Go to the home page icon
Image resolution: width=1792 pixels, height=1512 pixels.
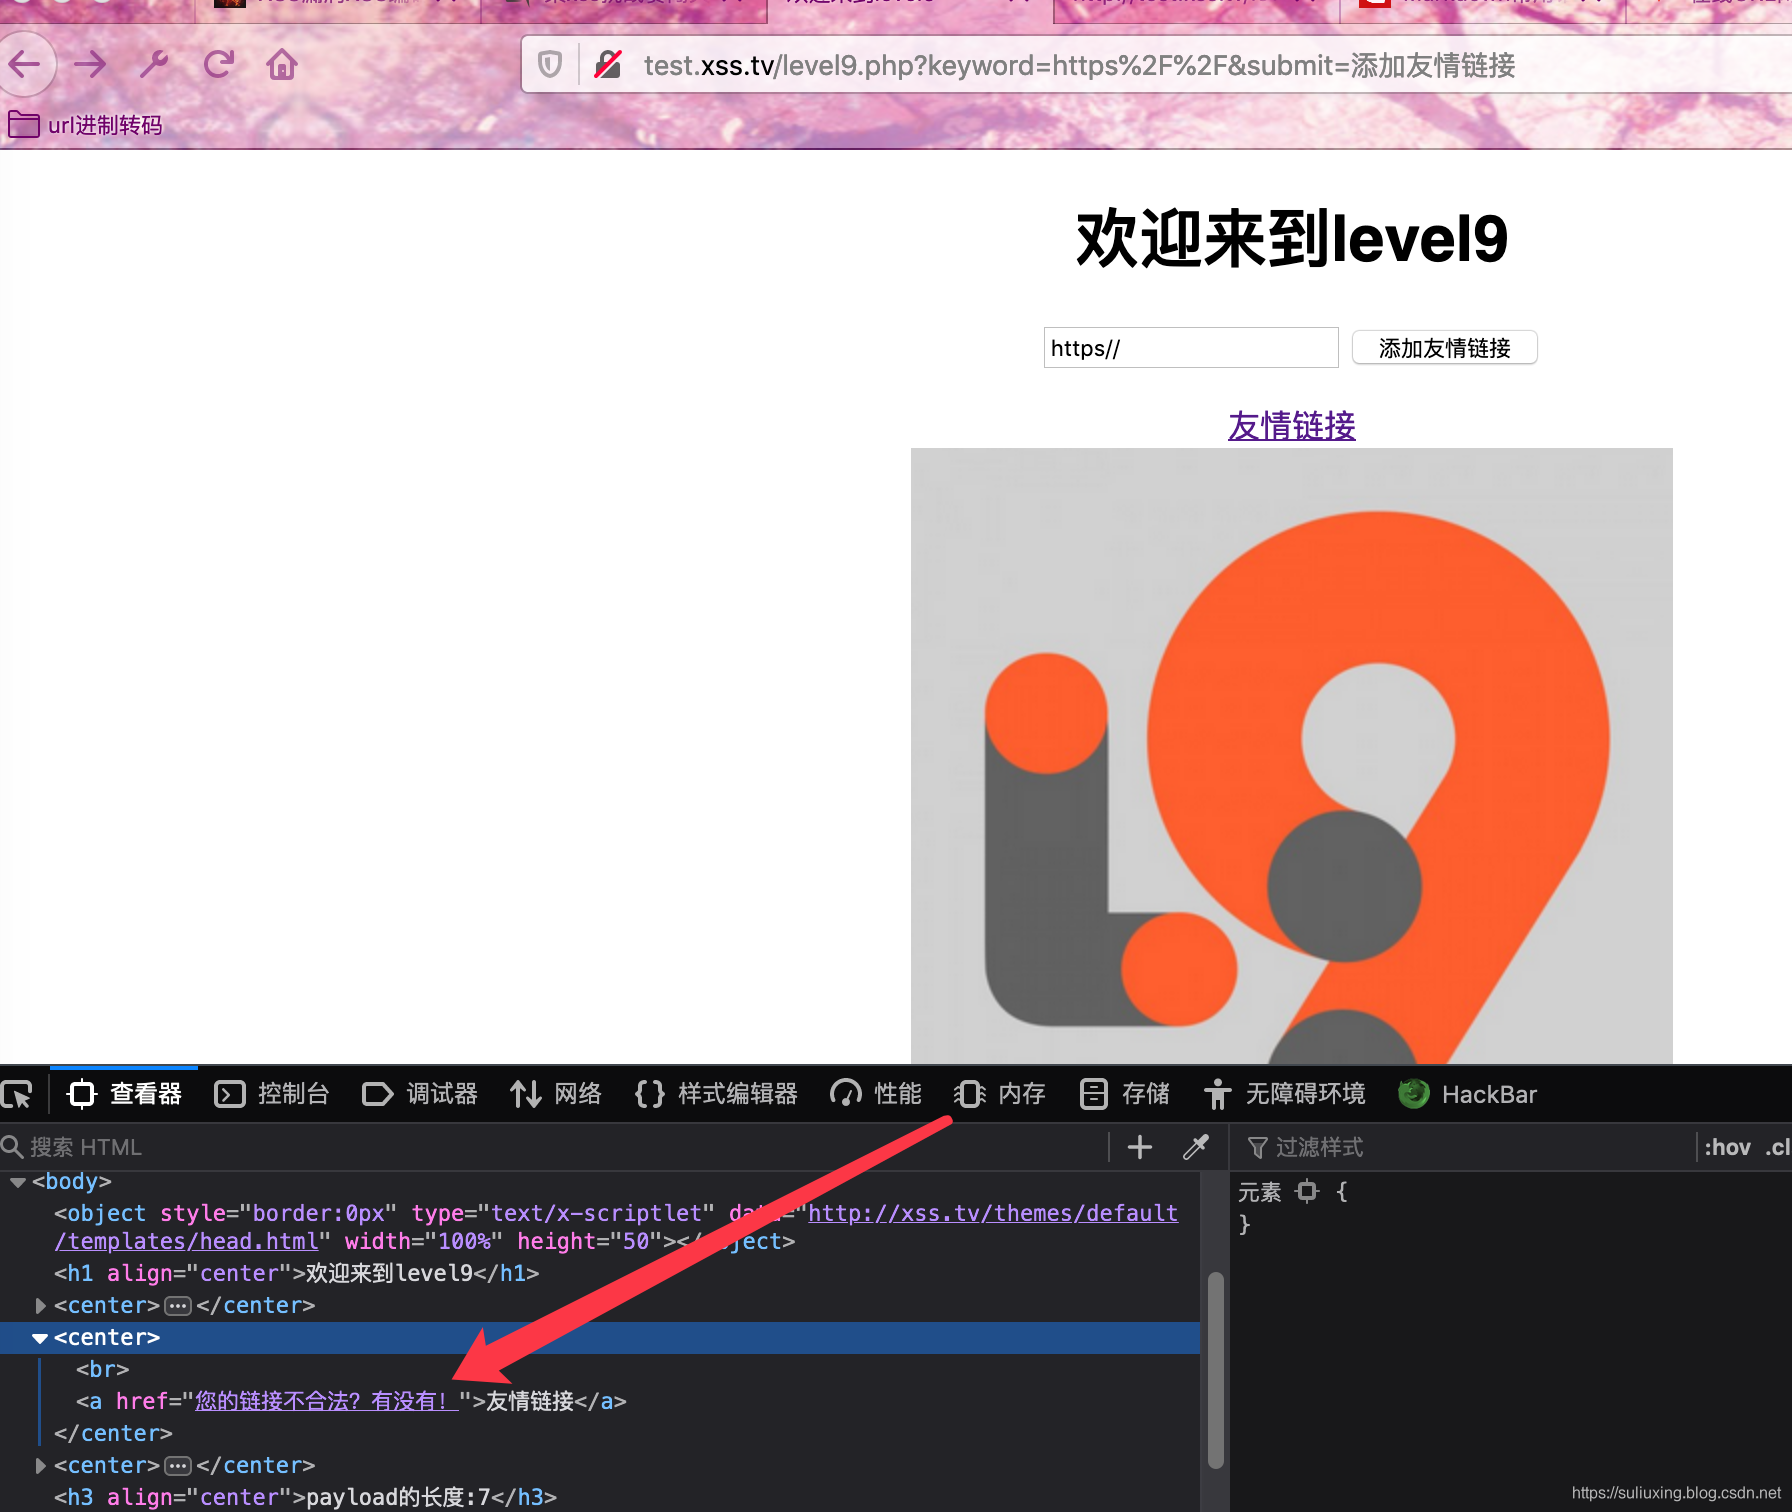(x=282, y=65)
